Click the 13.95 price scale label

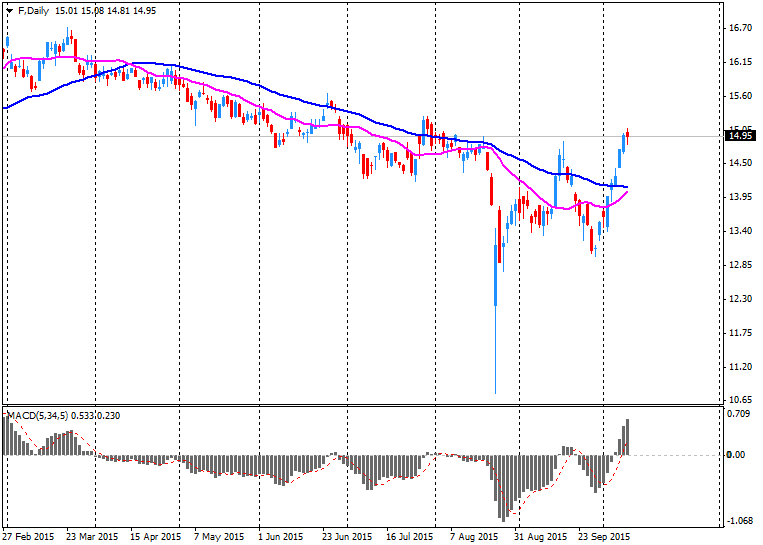(x=741, y=197)
